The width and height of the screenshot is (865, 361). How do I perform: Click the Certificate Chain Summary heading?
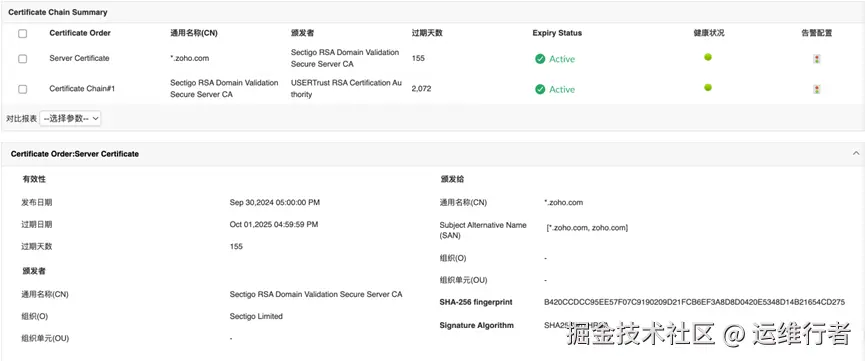(58, 12)
